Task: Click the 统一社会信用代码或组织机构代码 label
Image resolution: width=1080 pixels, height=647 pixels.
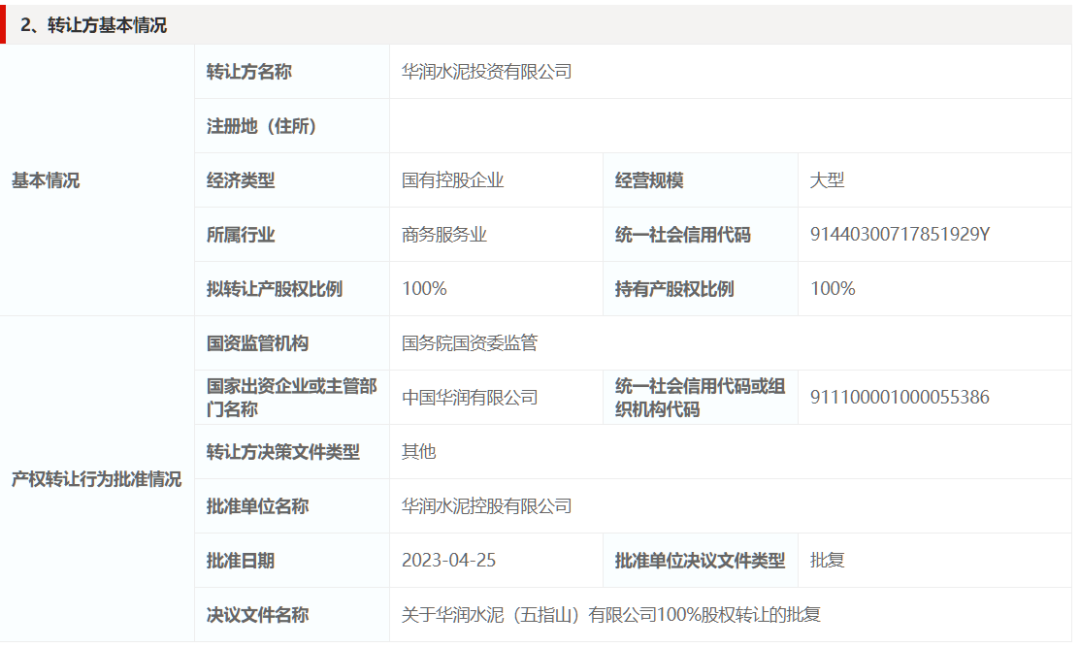Action: [700, 398]
